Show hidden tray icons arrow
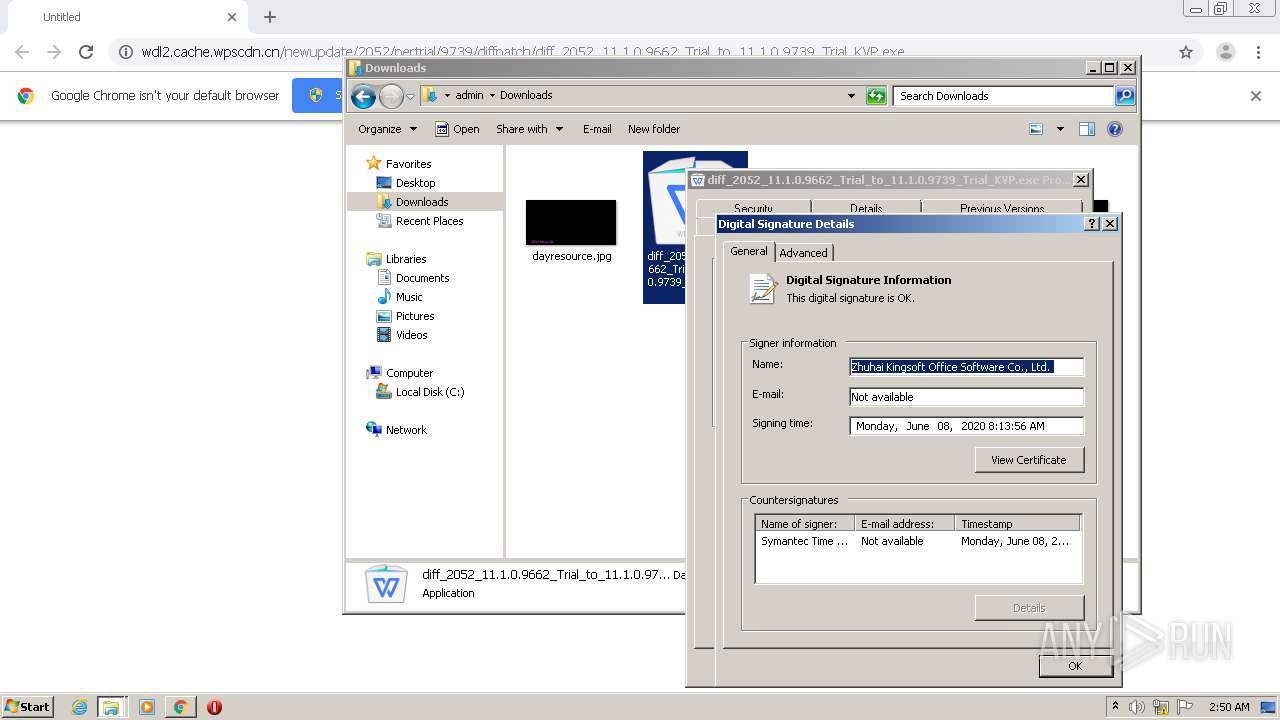Image resolution: width=1280 pixels, height=720 pixels. tap(1115, 706)
